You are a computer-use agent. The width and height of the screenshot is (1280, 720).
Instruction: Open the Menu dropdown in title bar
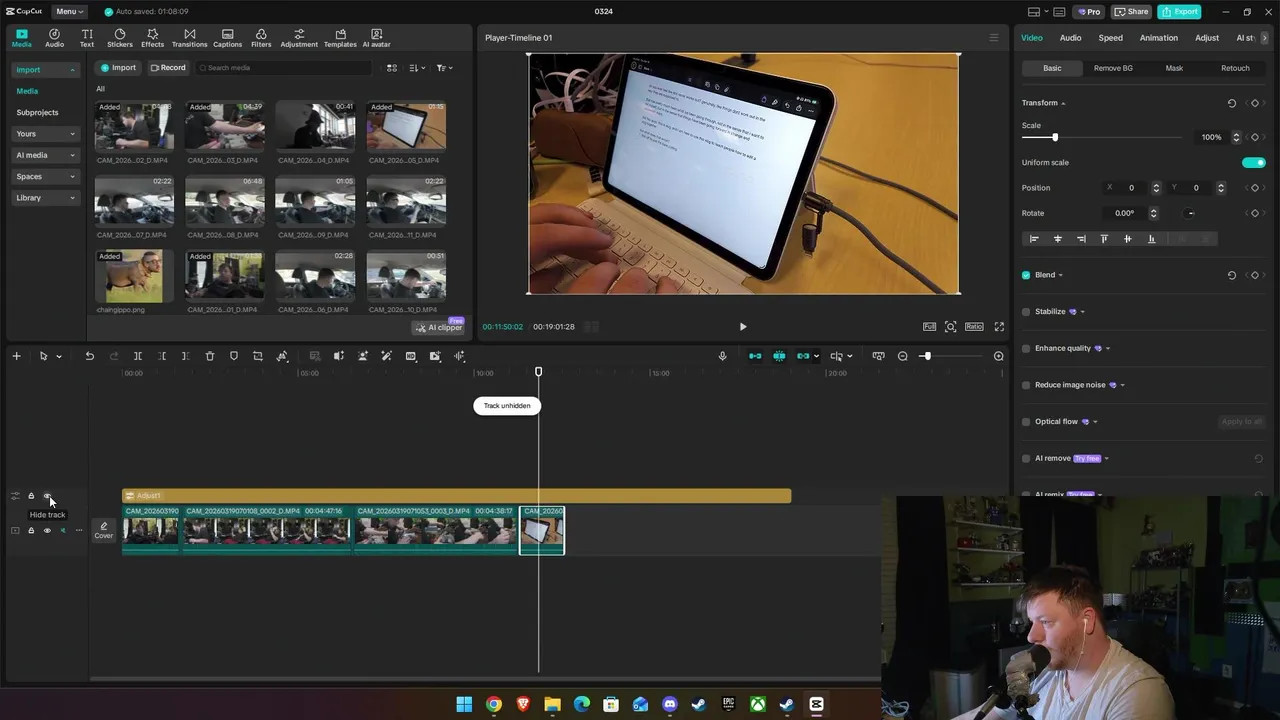69,12
